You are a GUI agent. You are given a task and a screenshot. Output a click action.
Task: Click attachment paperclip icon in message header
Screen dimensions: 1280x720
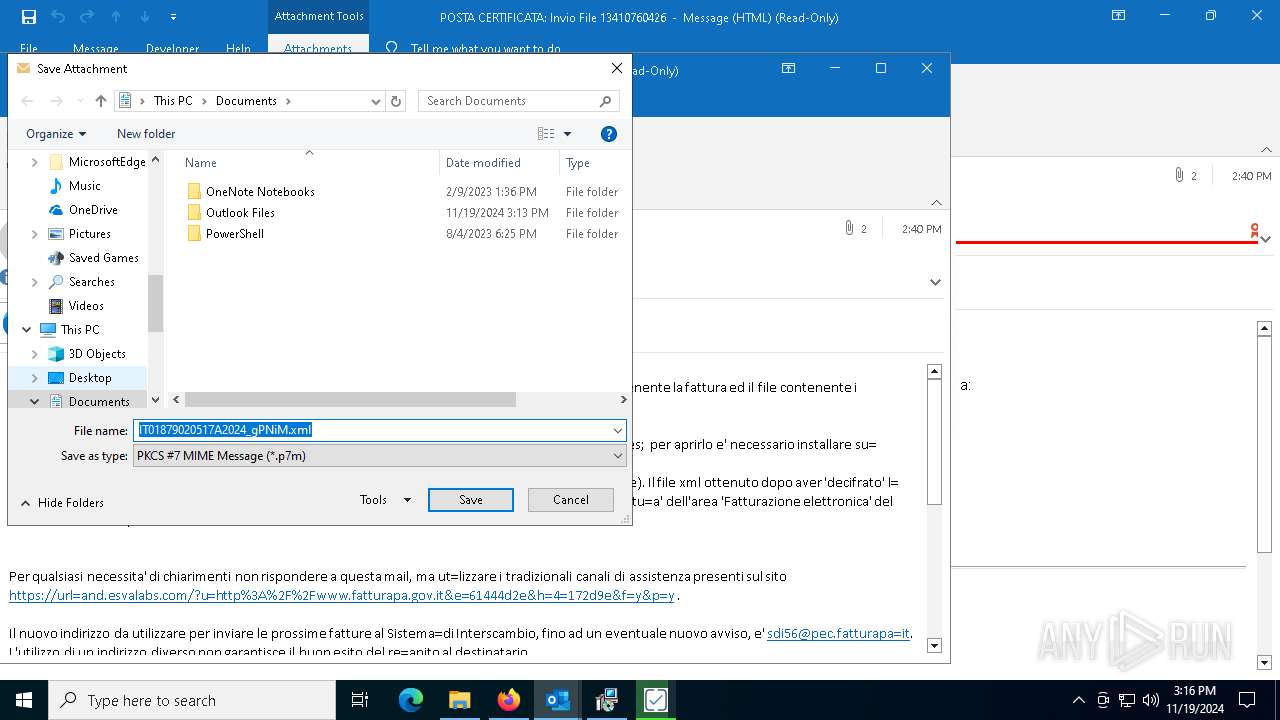click(x=849, y=229)
